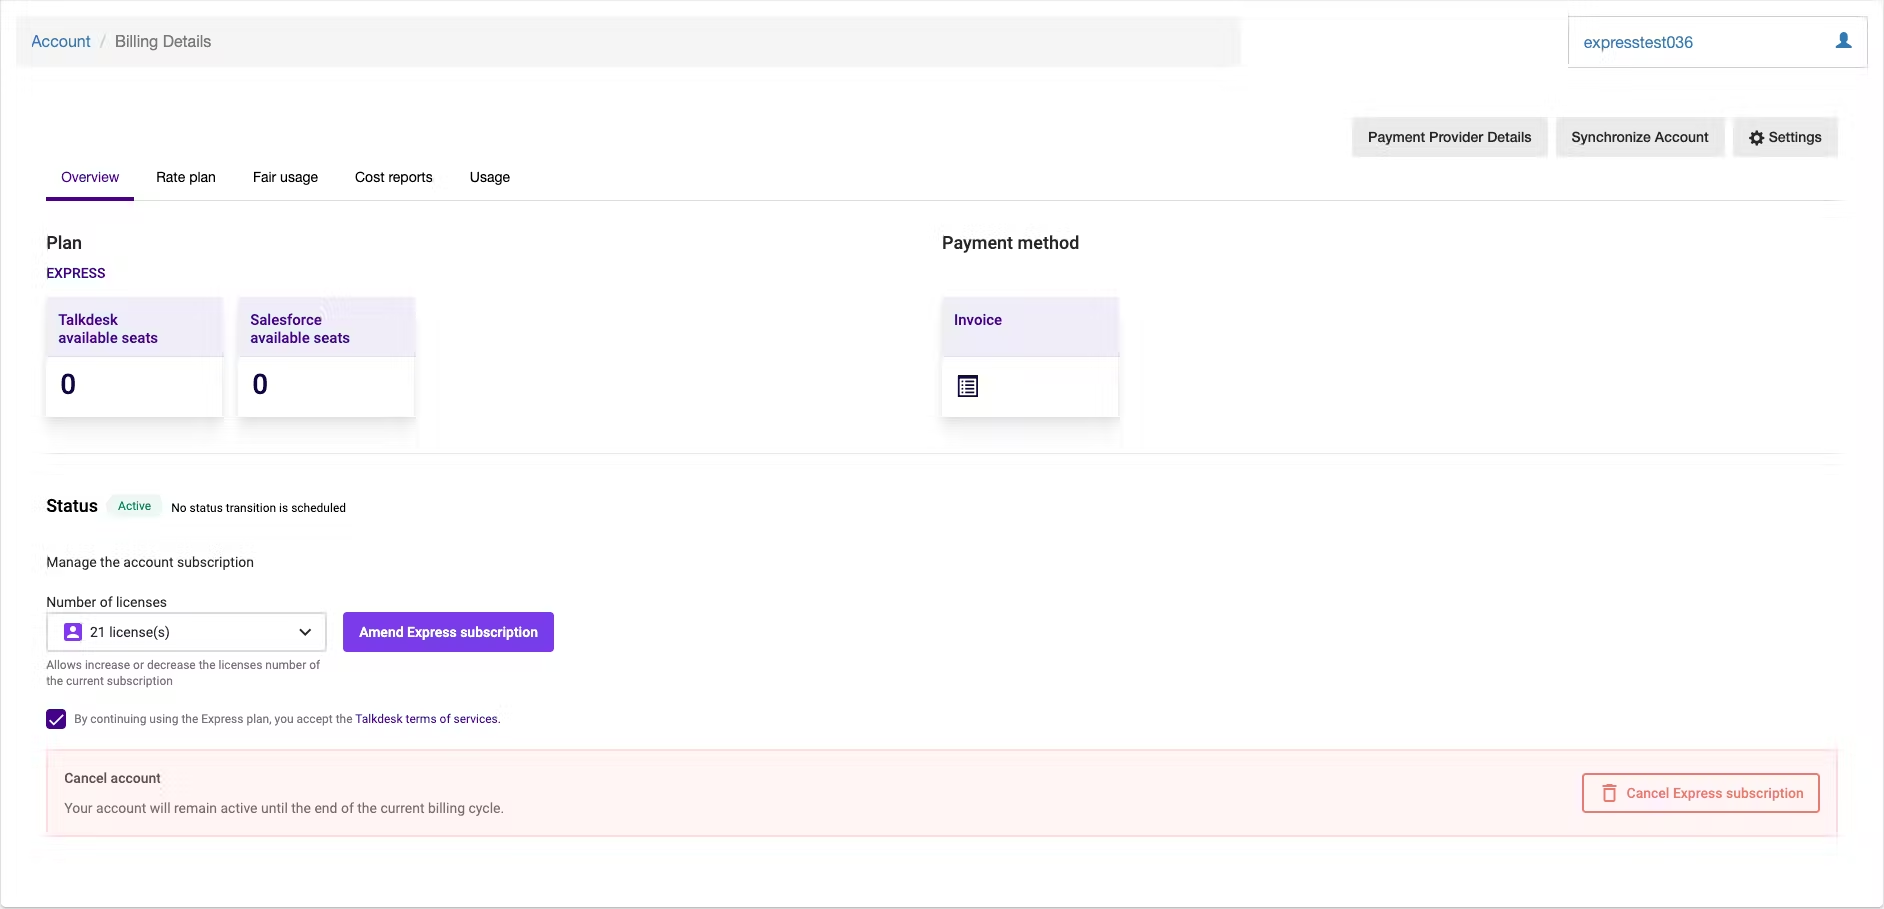
Task: Click the licenses dropdown chevron arrow
Action: point(305,632)
